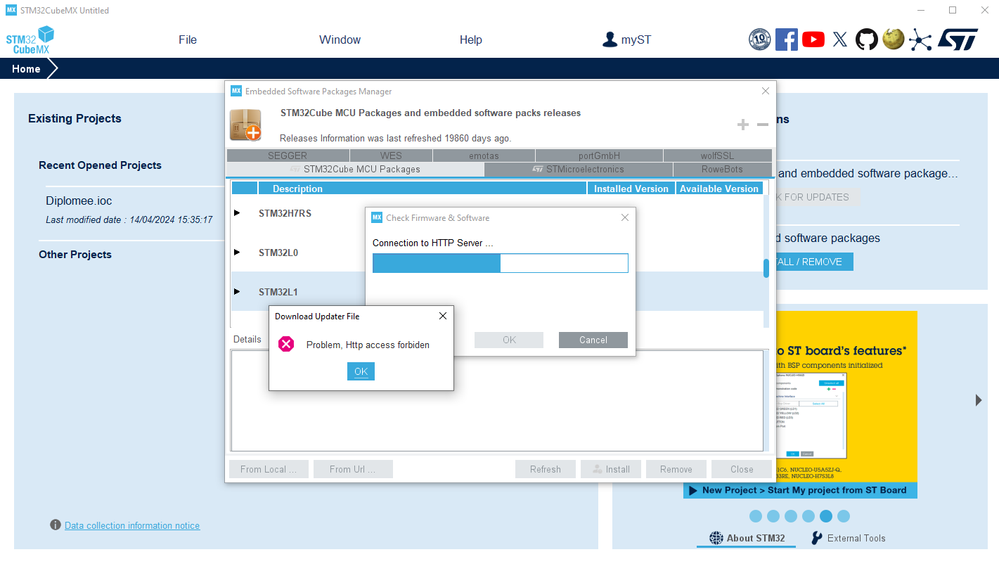The image size is (999, 562).
Task: Select the last carousel dot
Action: [844, 516]
